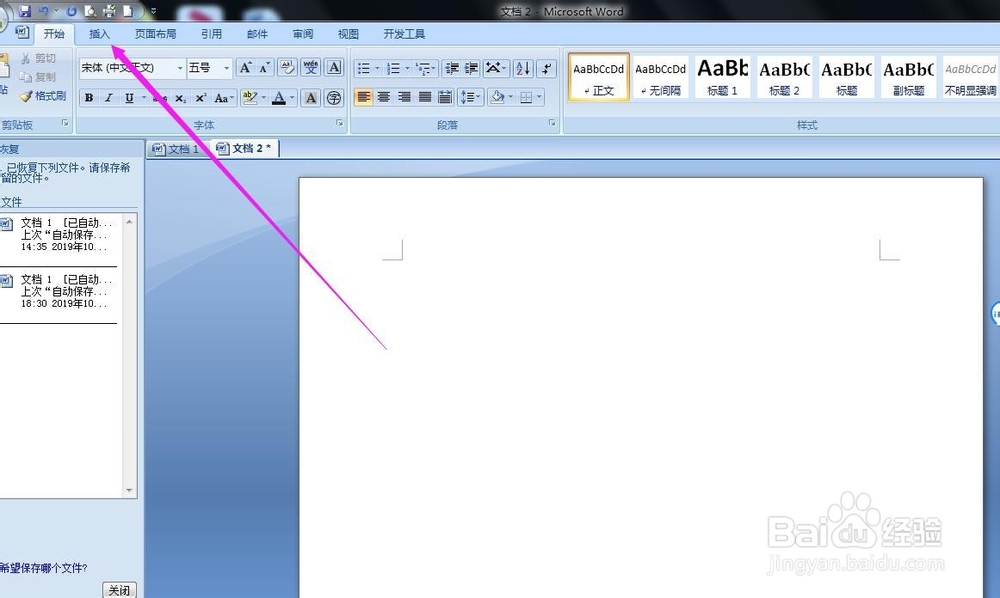Viewport: 1000px width, 598px height.
Task: Click the phonetic guide (wén) icon
Action: [311, 68]
